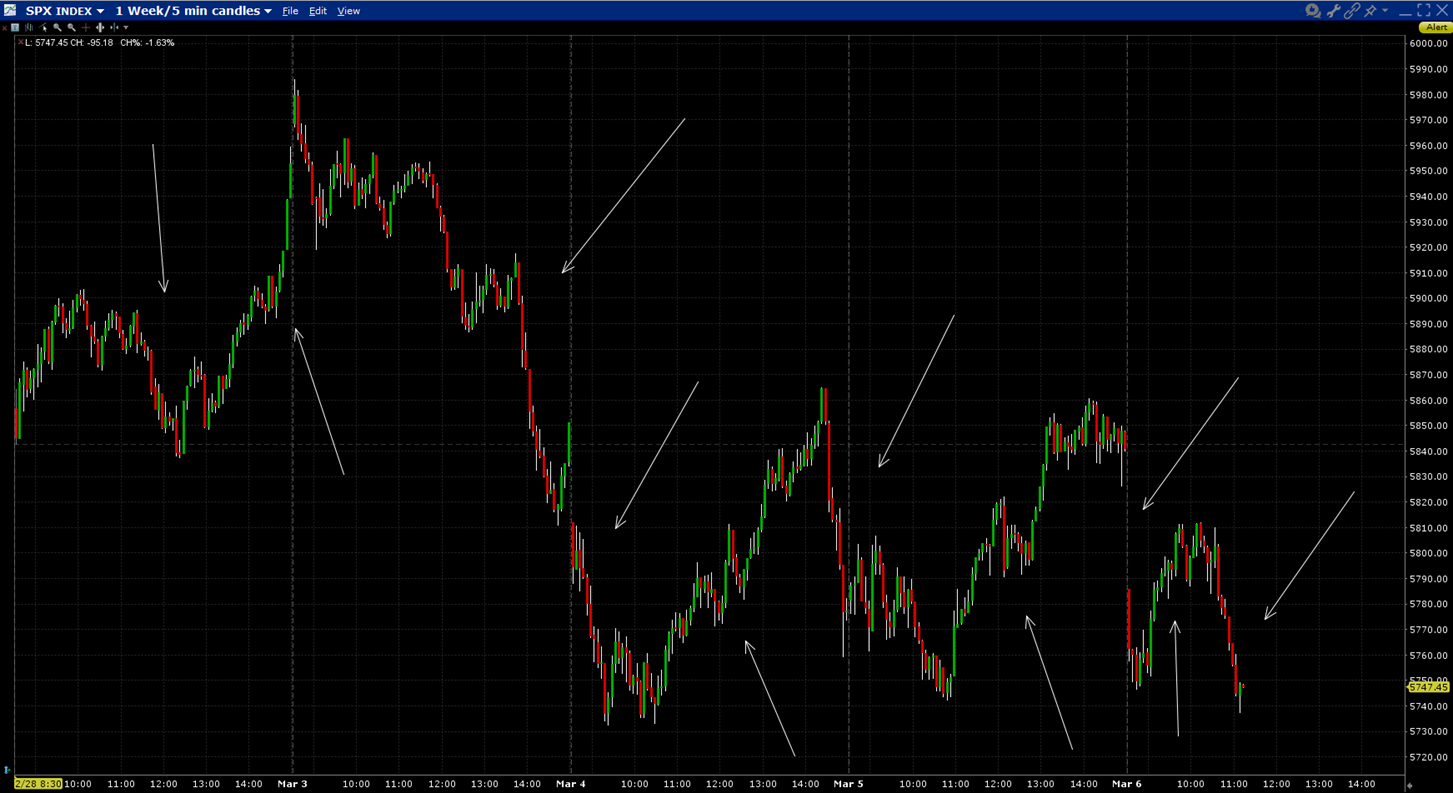Click the blue icon at bottom-left of chart
Image resolution: width=1453 pixels, height=793 pixels.
click(7, 770)
